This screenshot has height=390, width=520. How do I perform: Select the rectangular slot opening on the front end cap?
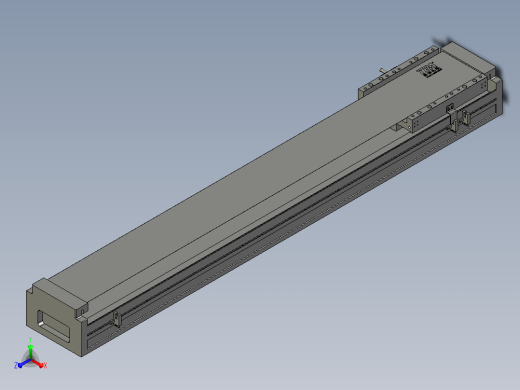pos(54,327)
